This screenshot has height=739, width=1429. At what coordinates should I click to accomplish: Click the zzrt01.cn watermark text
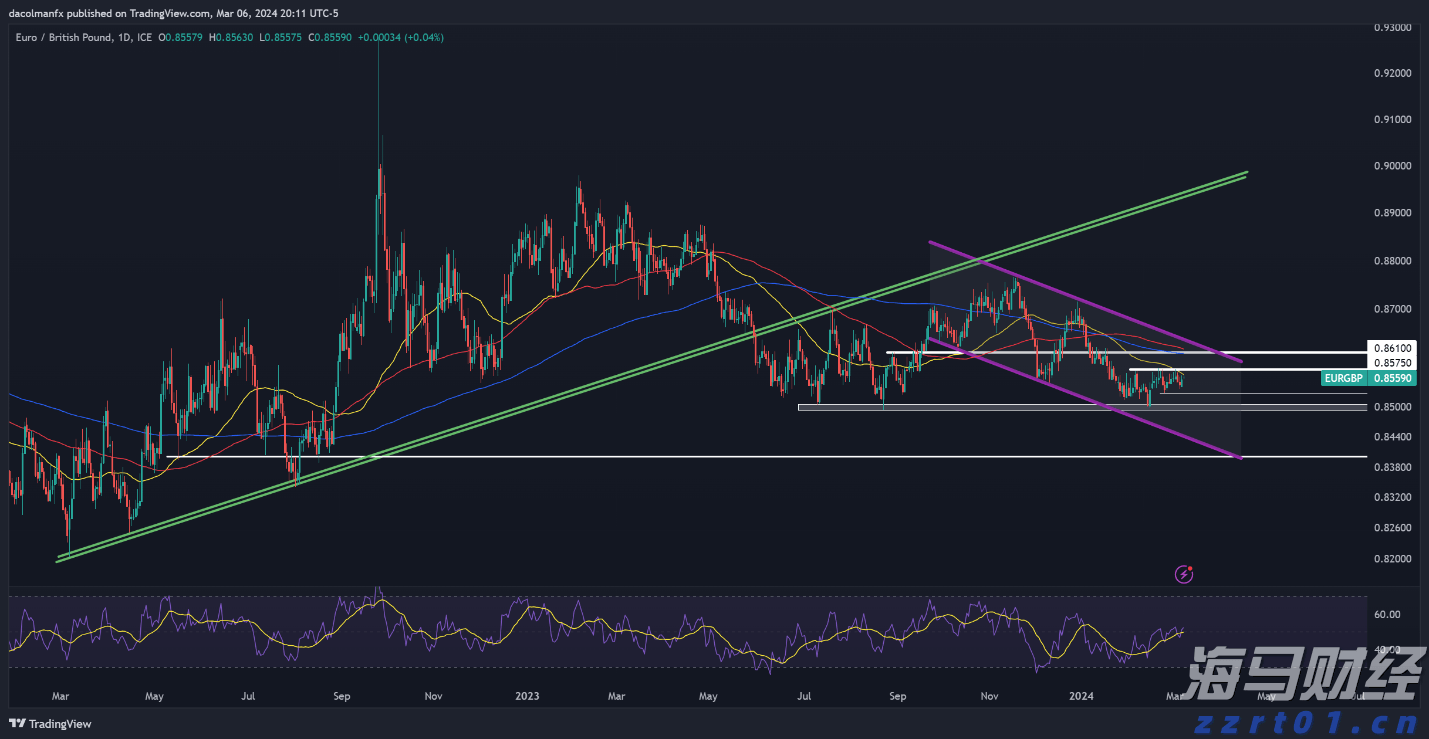click(x=1304, y=722)
